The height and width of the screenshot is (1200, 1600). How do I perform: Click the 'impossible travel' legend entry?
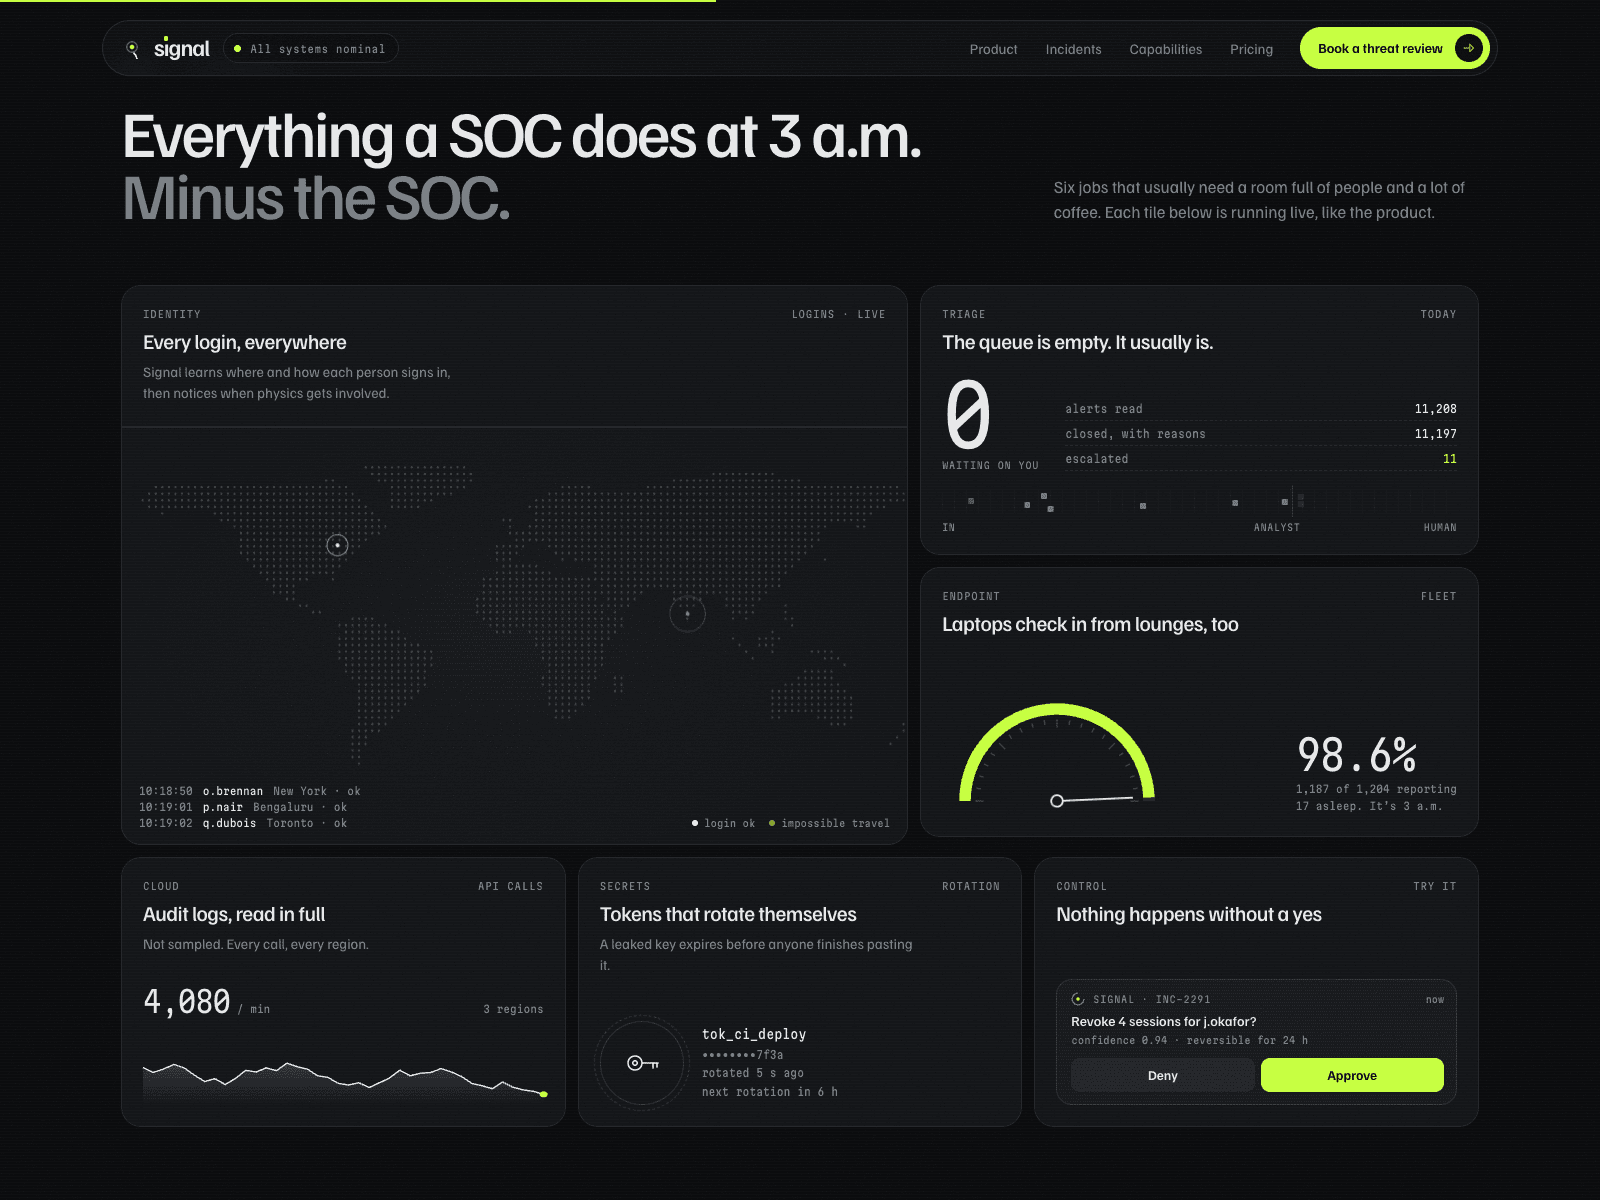coord(829,823)
